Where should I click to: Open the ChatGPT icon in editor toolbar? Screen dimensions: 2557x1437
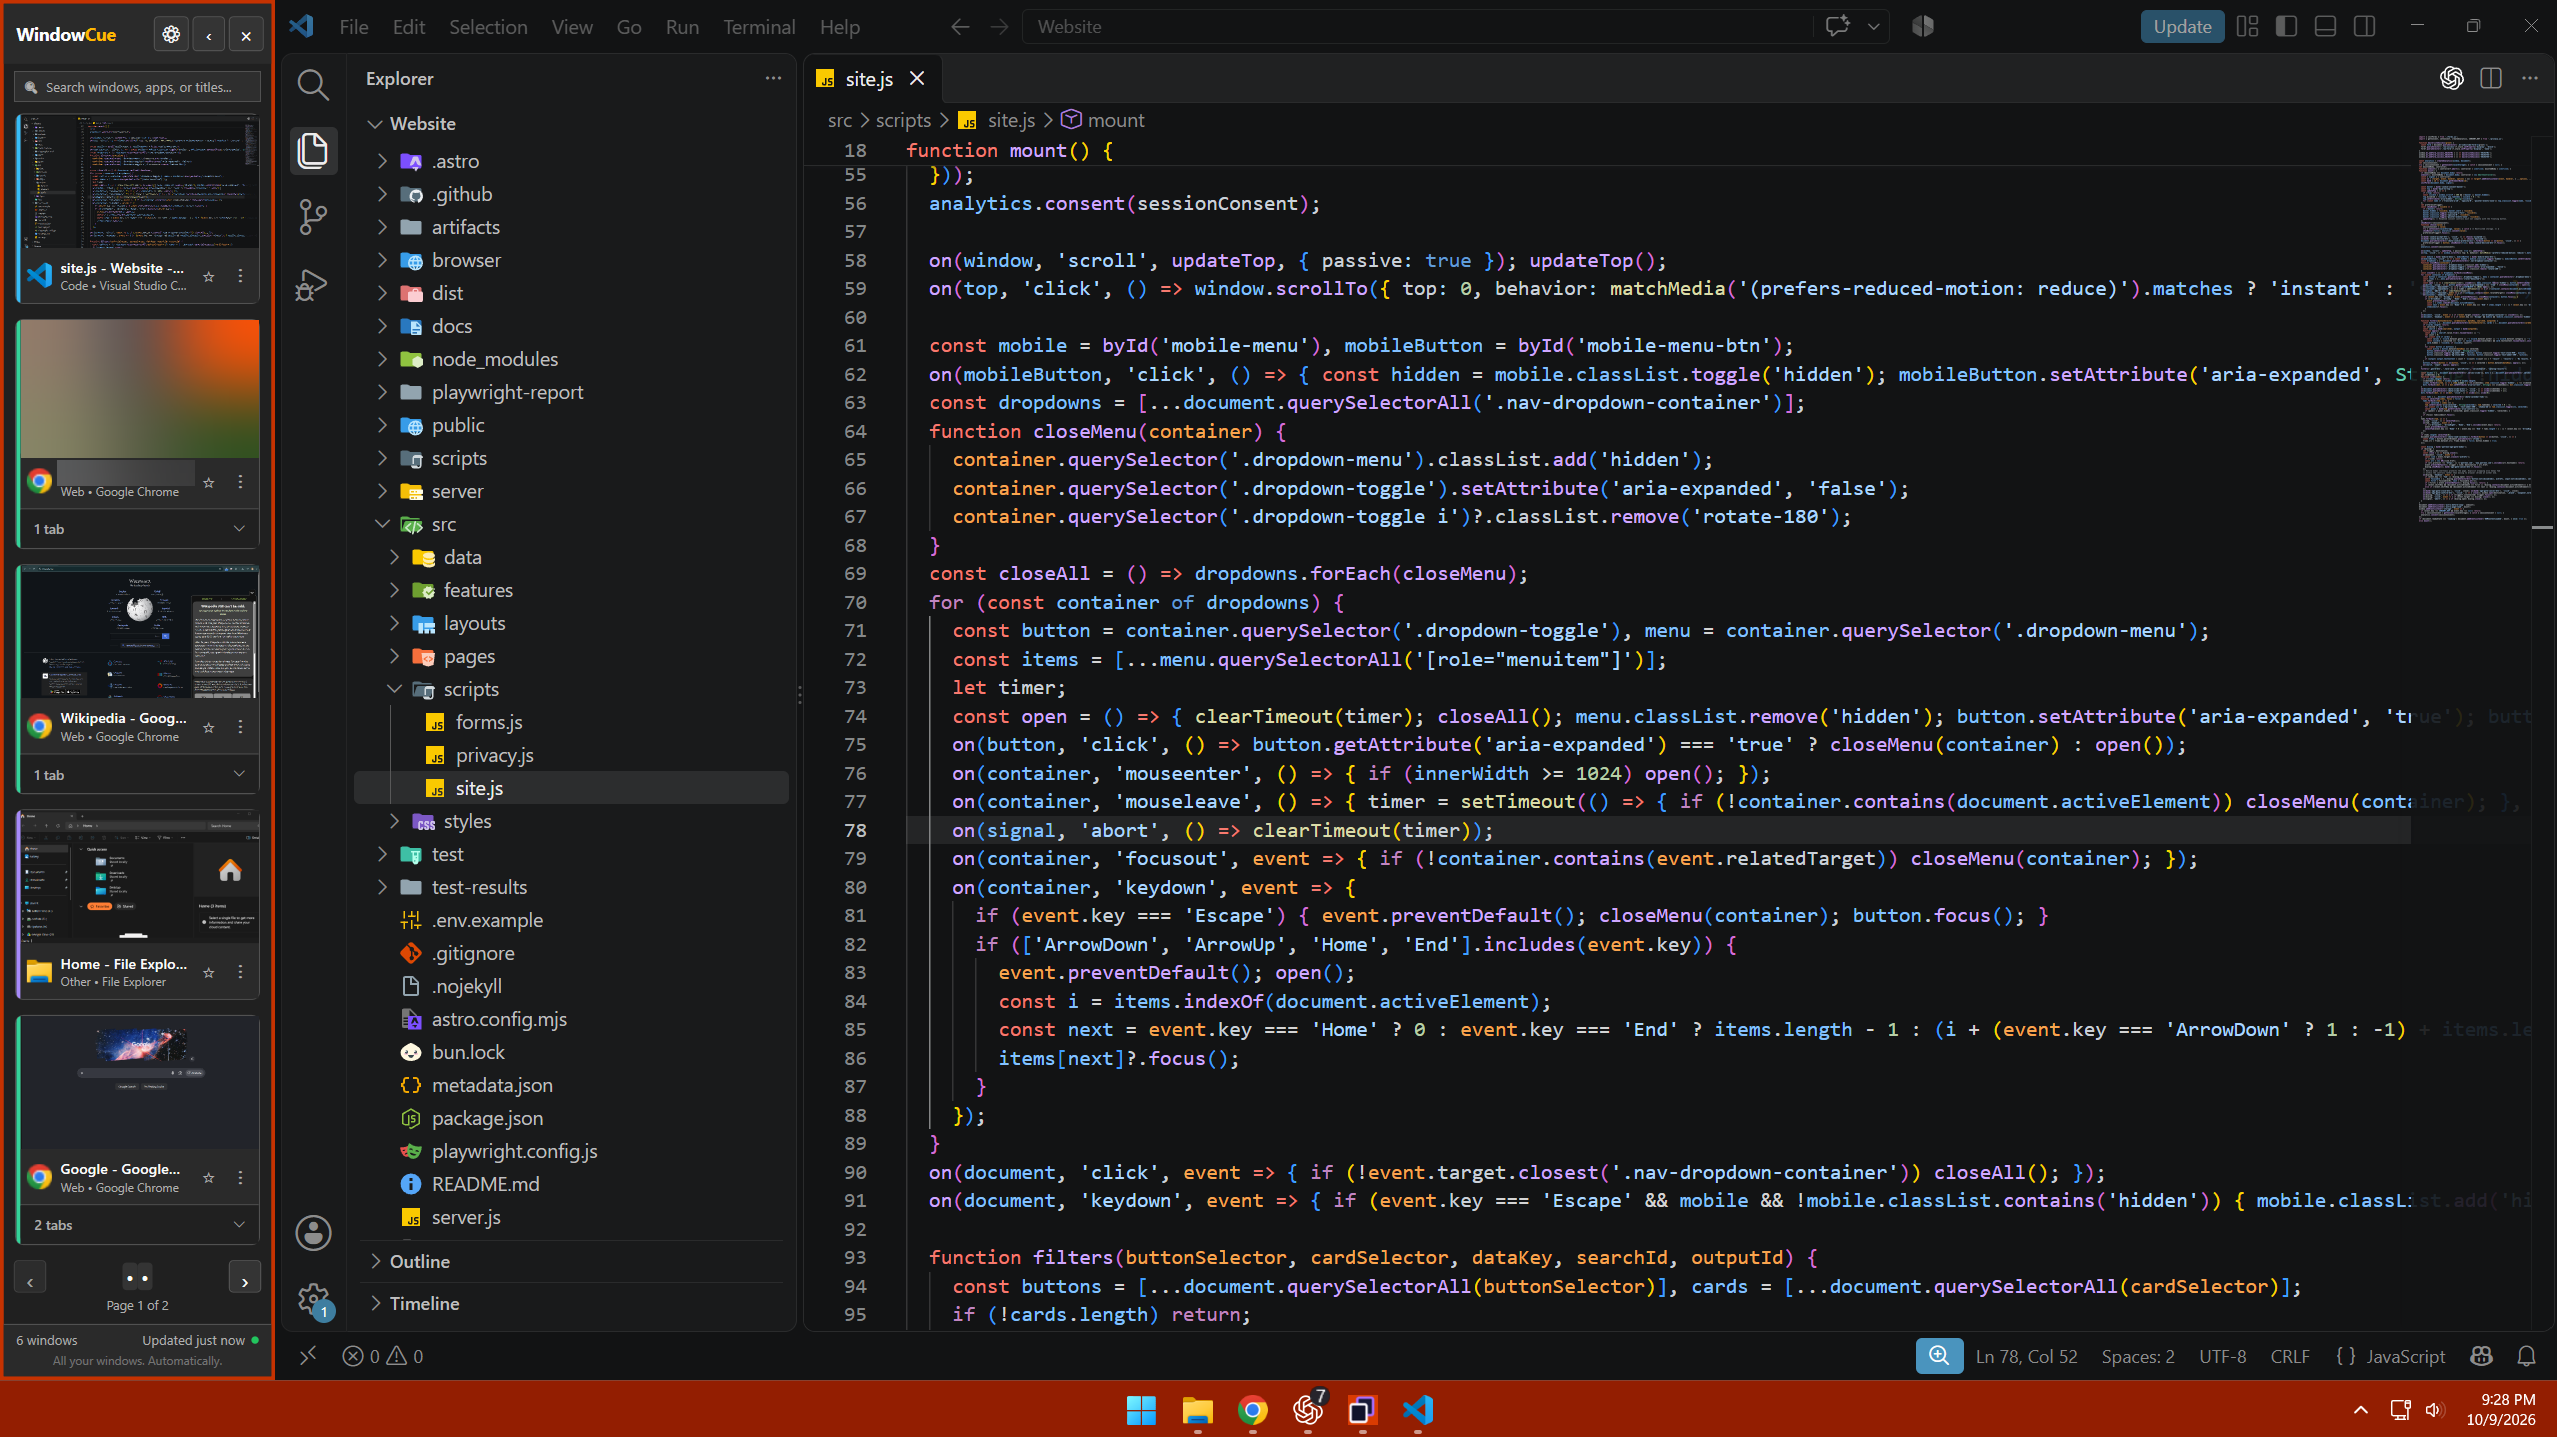(2451, 78)
